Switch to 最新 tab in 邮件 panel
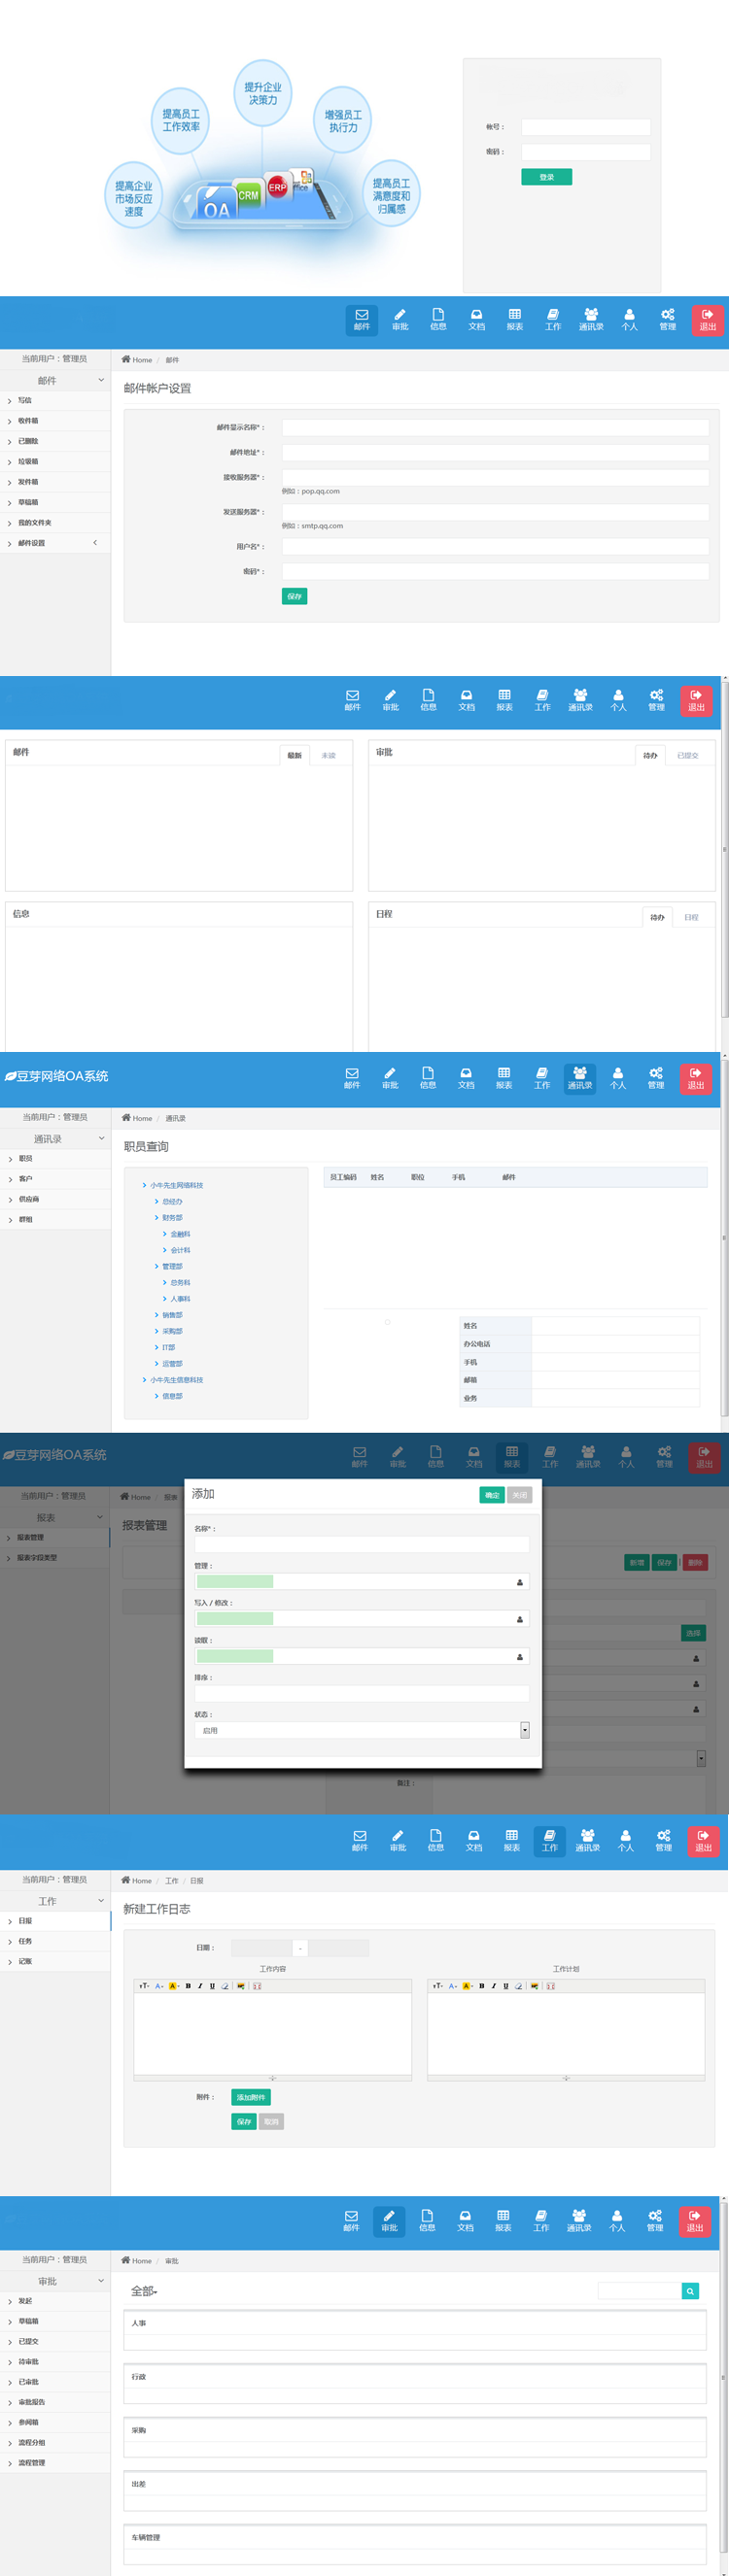Viewport: 729px width, 2576px height. pos(294,756)
